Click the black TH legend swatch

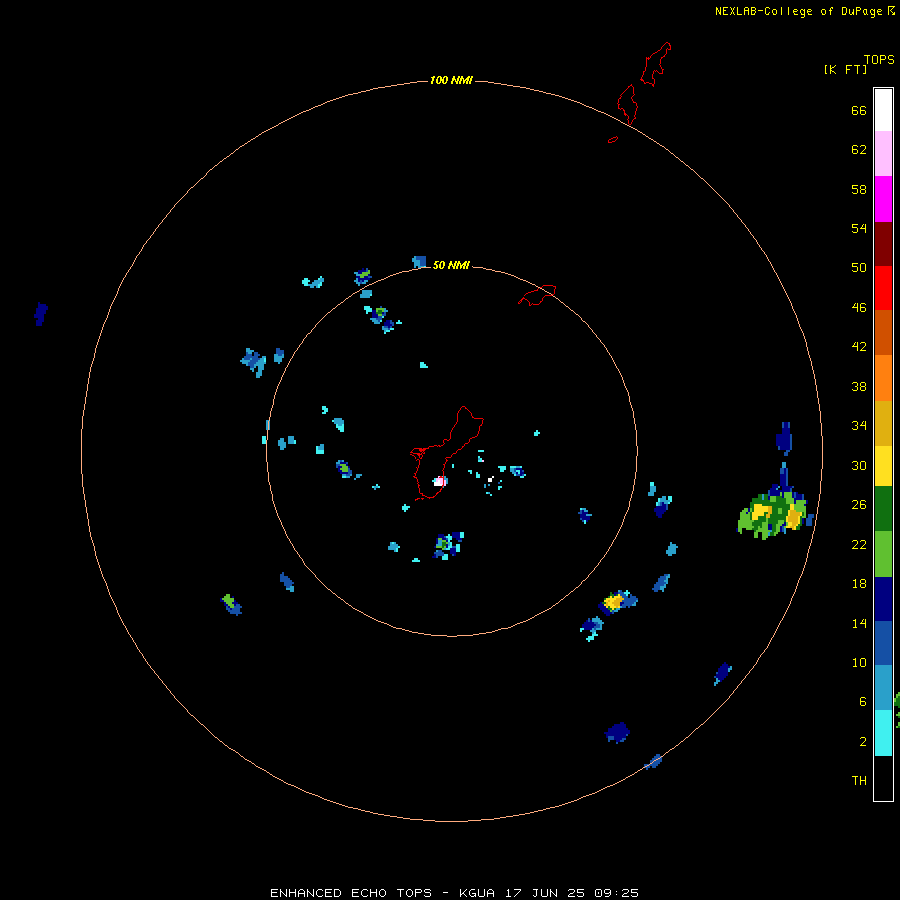(883, 778)
